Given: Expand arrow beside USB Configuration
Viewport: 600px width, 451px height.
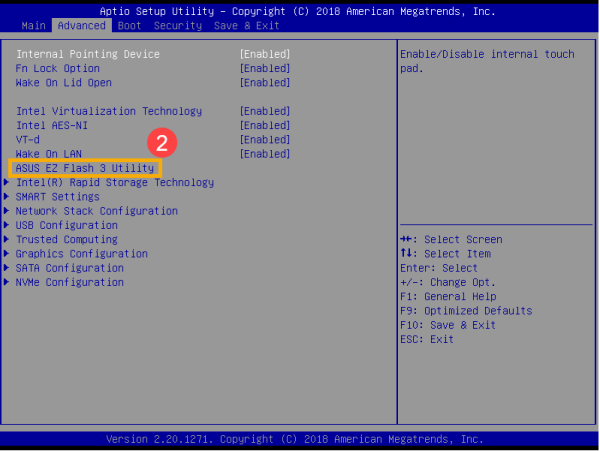Looking at the screenshot, I should tap(7, 225).
